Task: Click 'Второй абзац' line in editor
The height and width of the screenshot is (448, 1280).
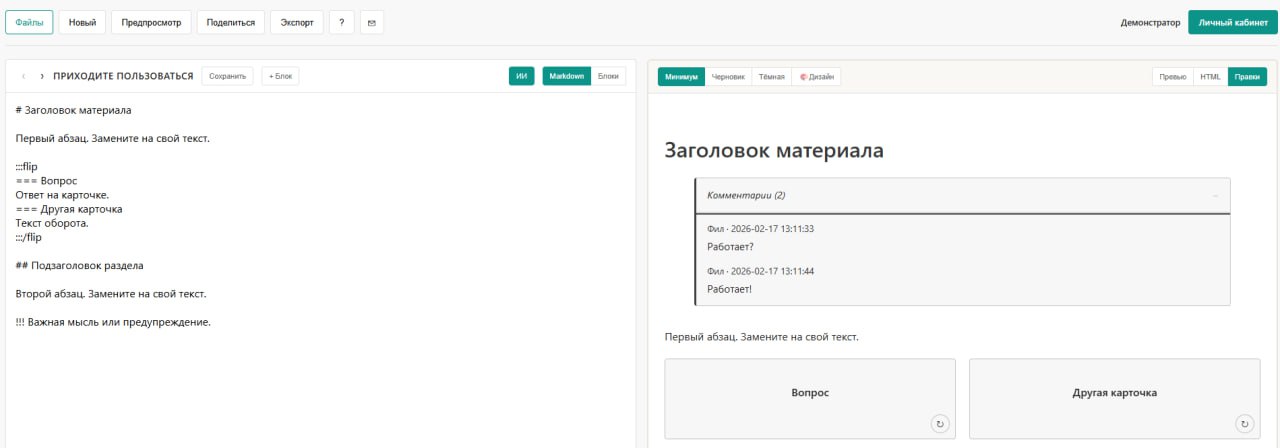Action: tap(111, 294)
